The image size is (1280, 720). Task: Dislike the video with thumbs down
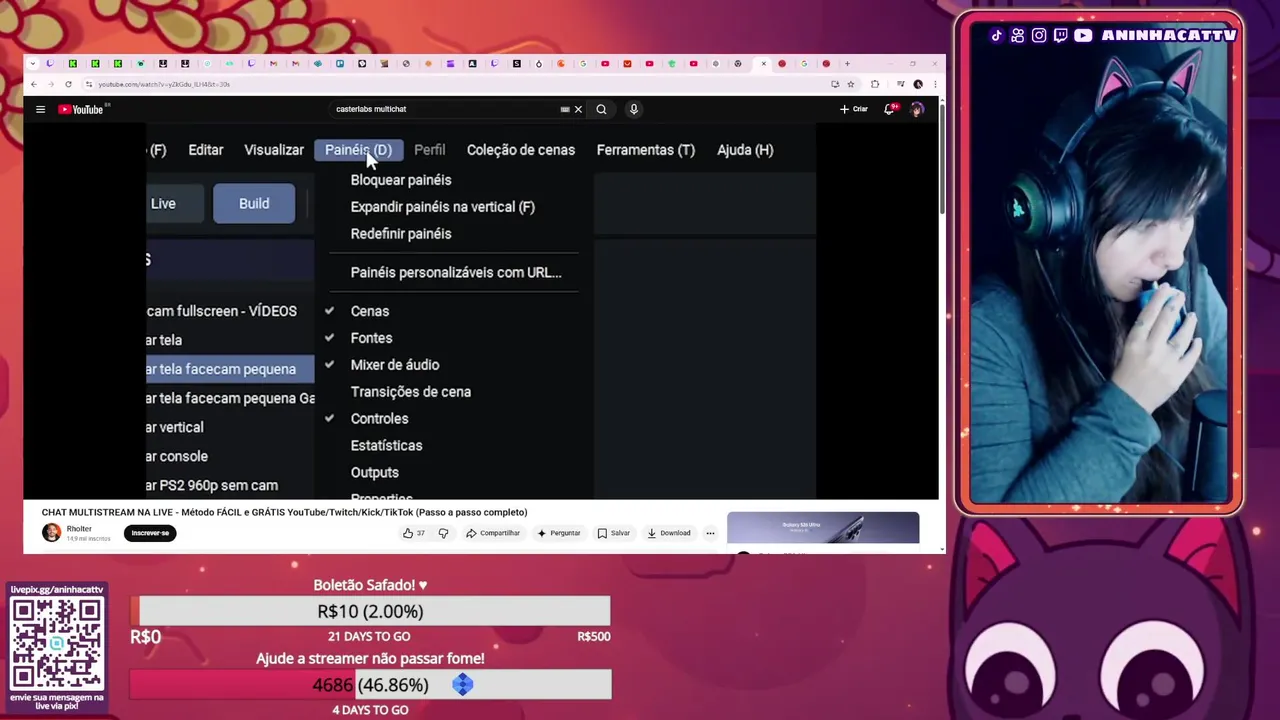443,533
